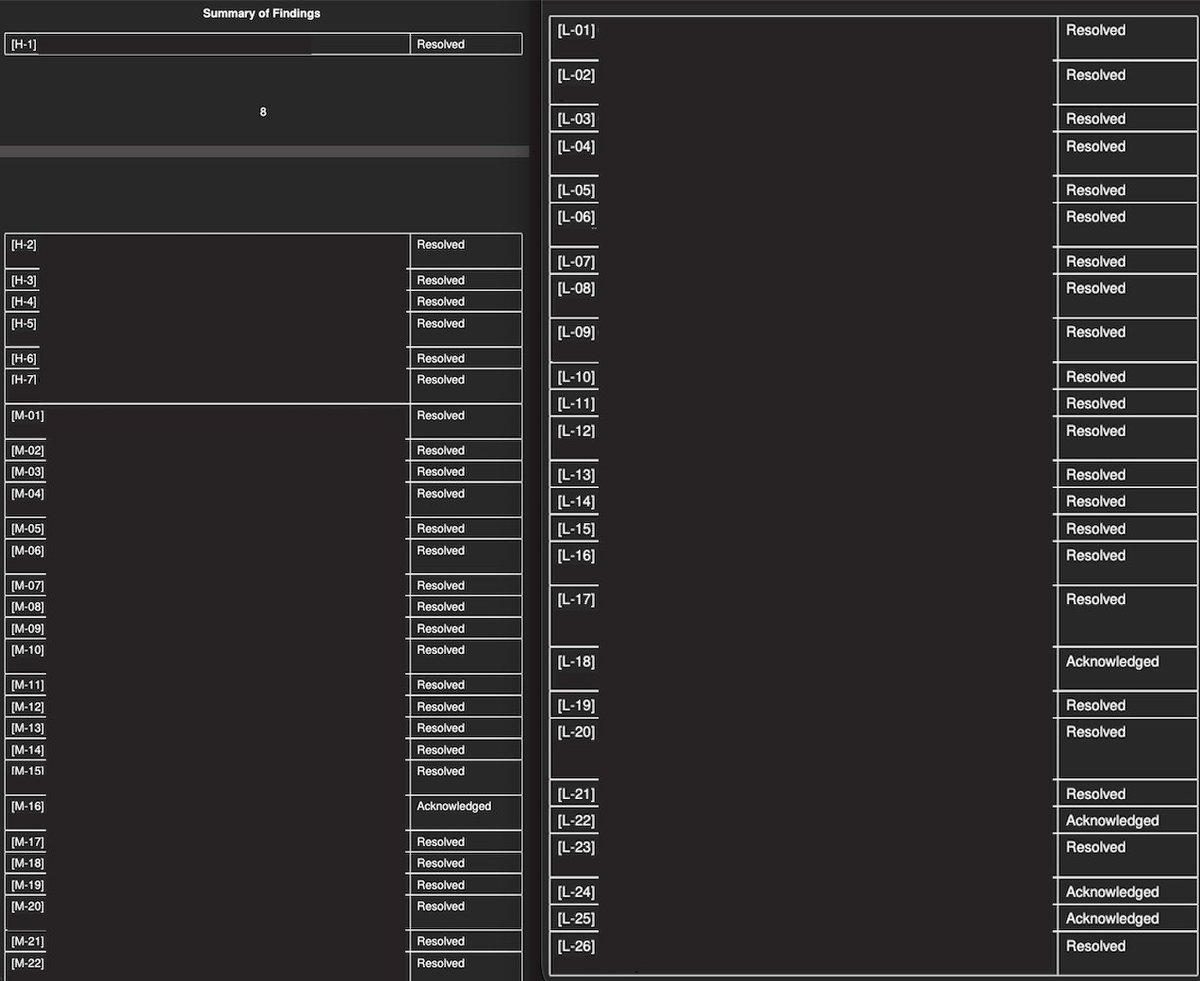Click the [M-01] finding ID

coord(27,416)
